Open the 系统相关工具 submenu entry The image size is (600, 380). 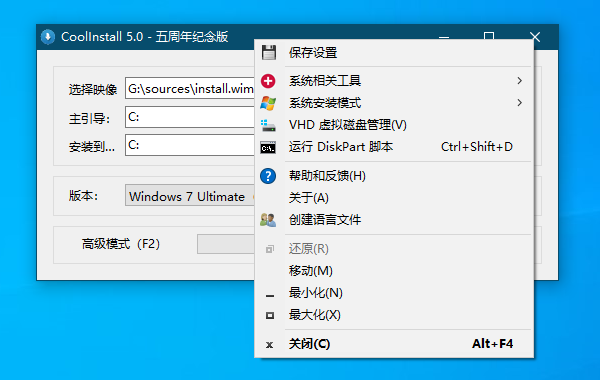click(x=394, y=81)
